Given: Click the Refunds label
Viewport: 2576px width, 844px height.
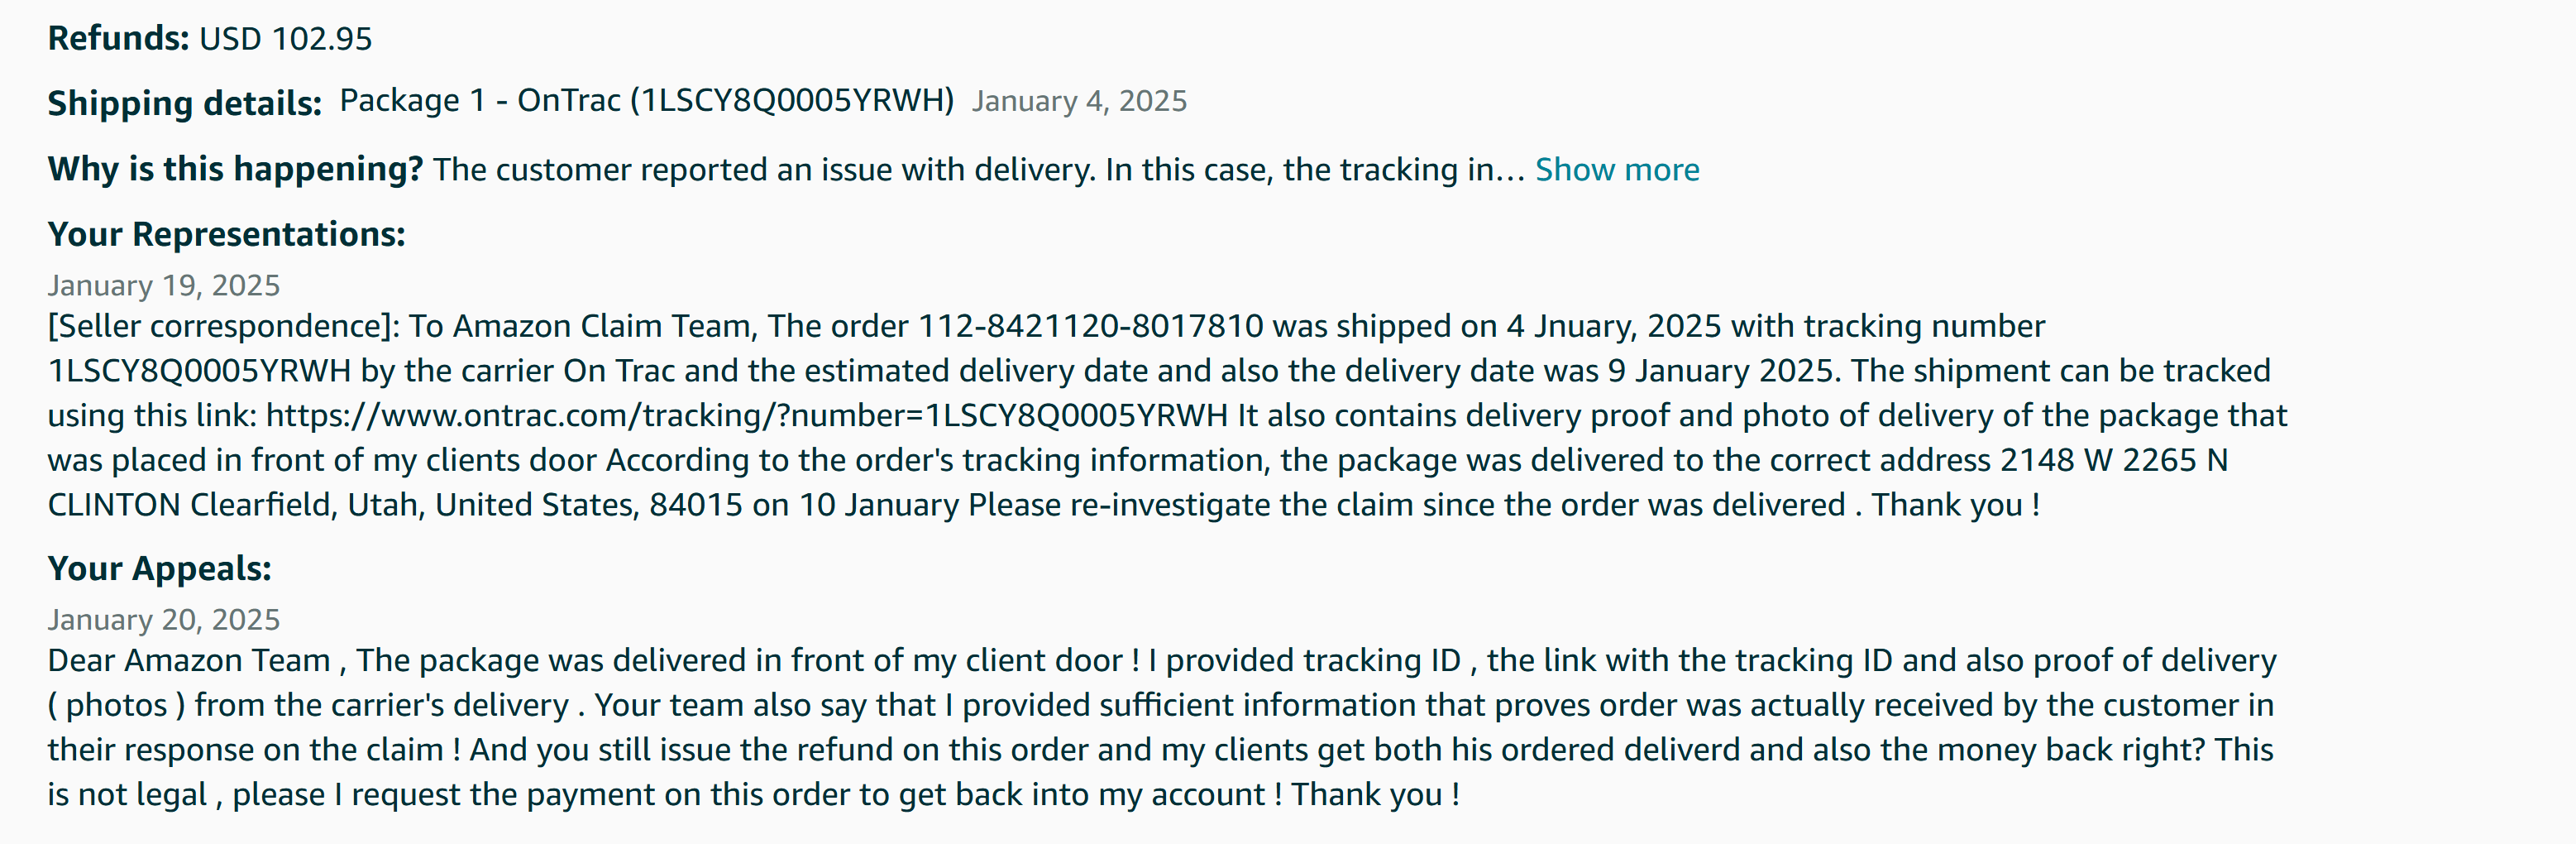Looking at the screenshot, I should (x=118, y=38).
